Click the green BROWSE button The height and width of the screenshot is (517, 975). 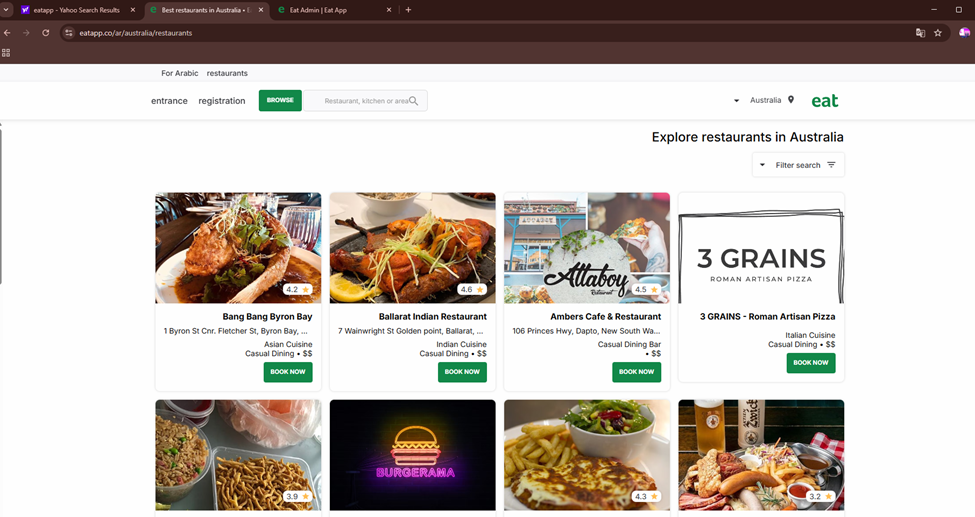[280, 100]
